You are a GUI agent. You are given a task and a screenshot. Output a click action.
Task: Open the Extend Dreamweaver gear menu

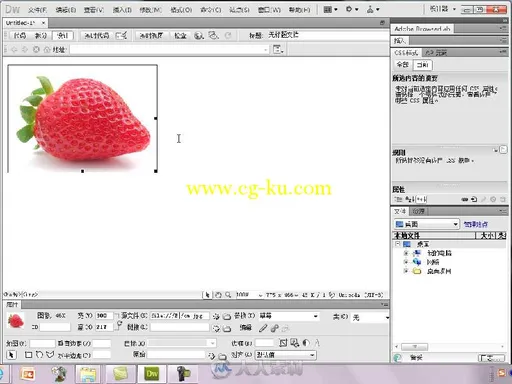[351, 10]
